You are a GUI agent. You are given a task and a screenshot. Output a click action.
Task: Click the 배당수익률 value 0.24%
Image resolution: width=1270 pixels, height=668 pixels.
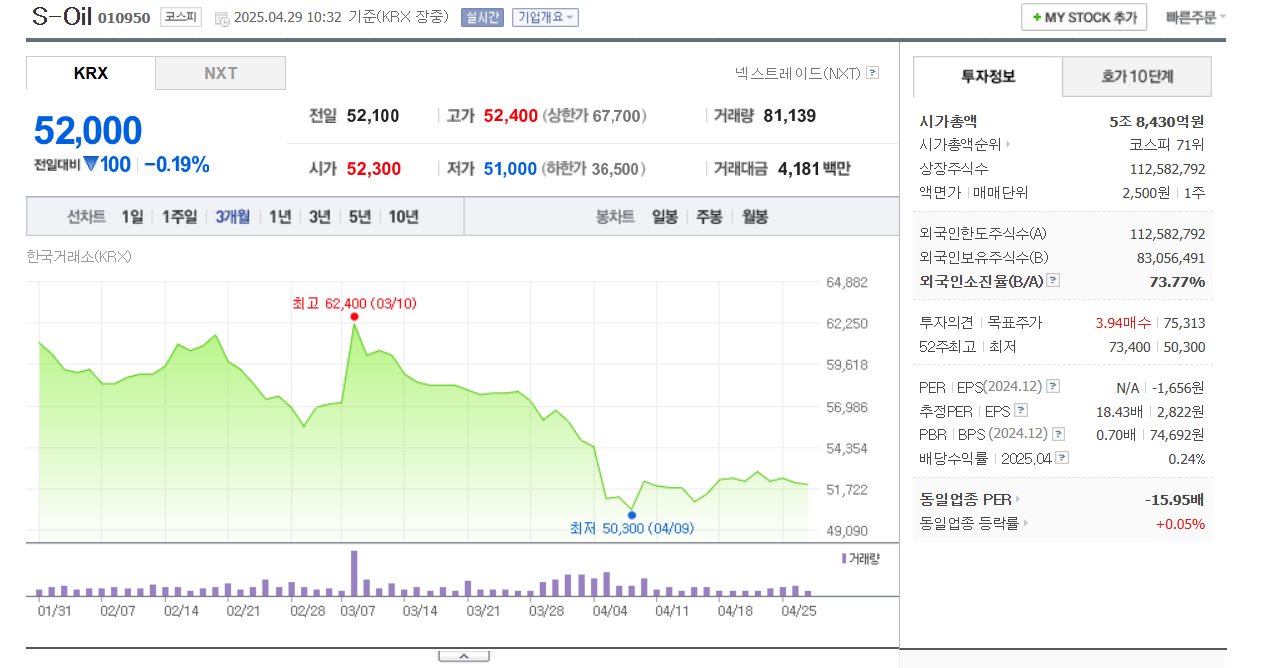click(1187, 458)
